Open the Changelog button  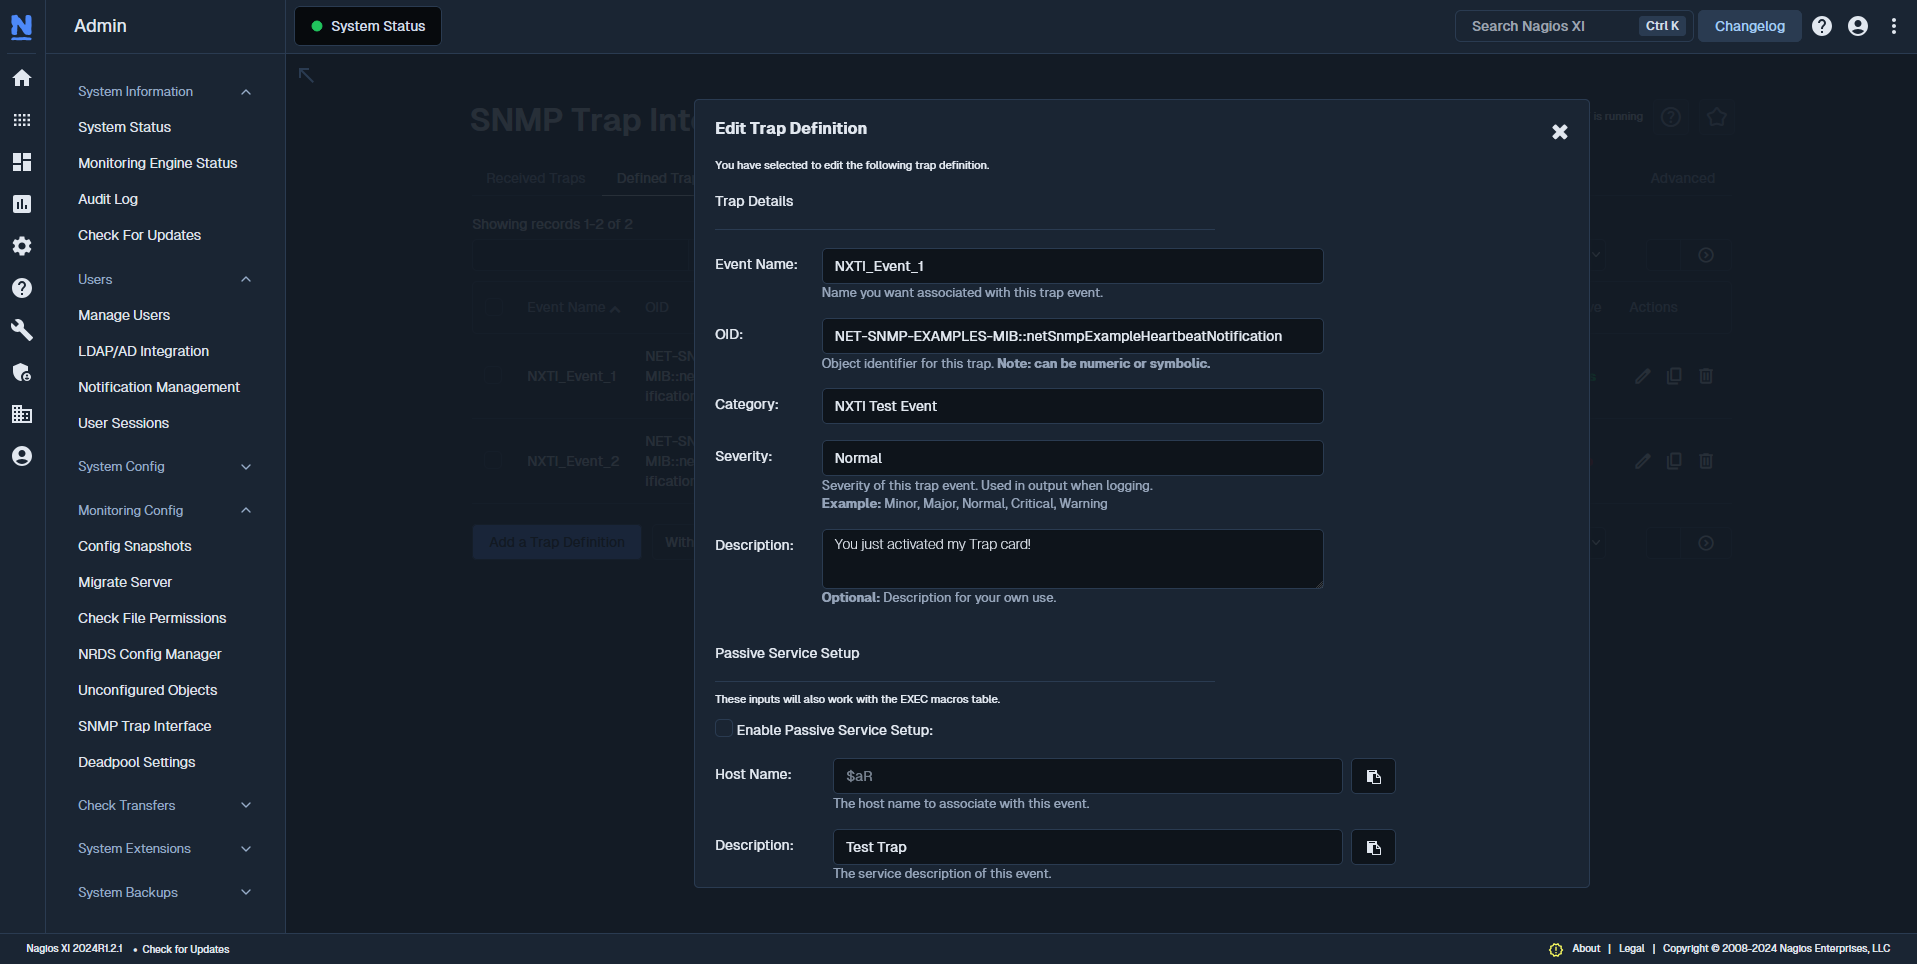click(1749, 26)
